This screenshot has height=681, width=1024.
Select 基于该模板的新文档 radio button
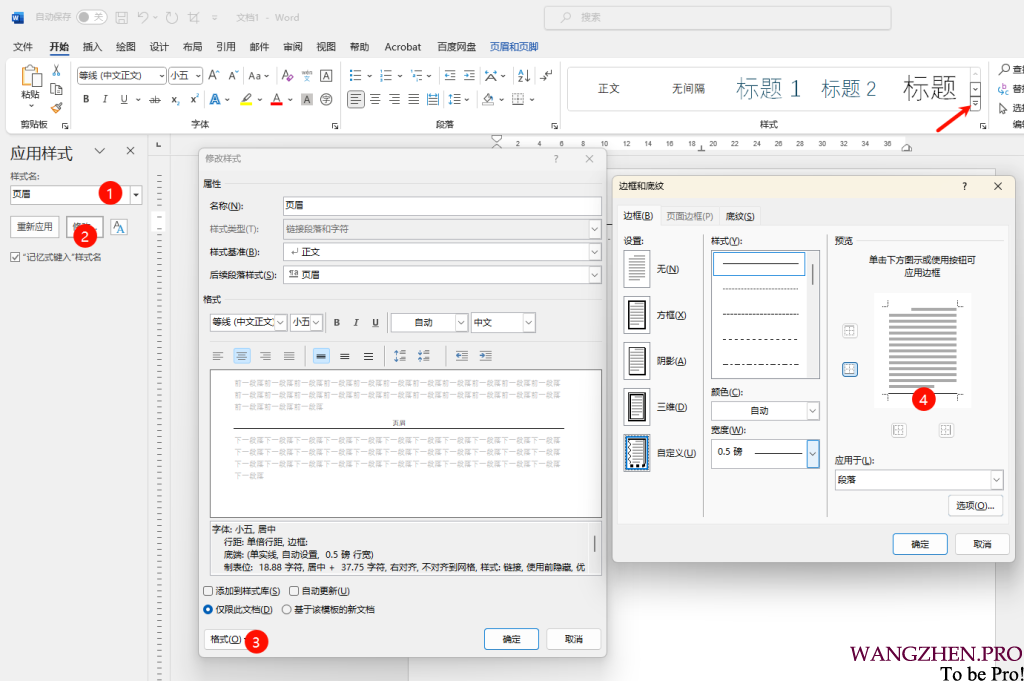287,609
